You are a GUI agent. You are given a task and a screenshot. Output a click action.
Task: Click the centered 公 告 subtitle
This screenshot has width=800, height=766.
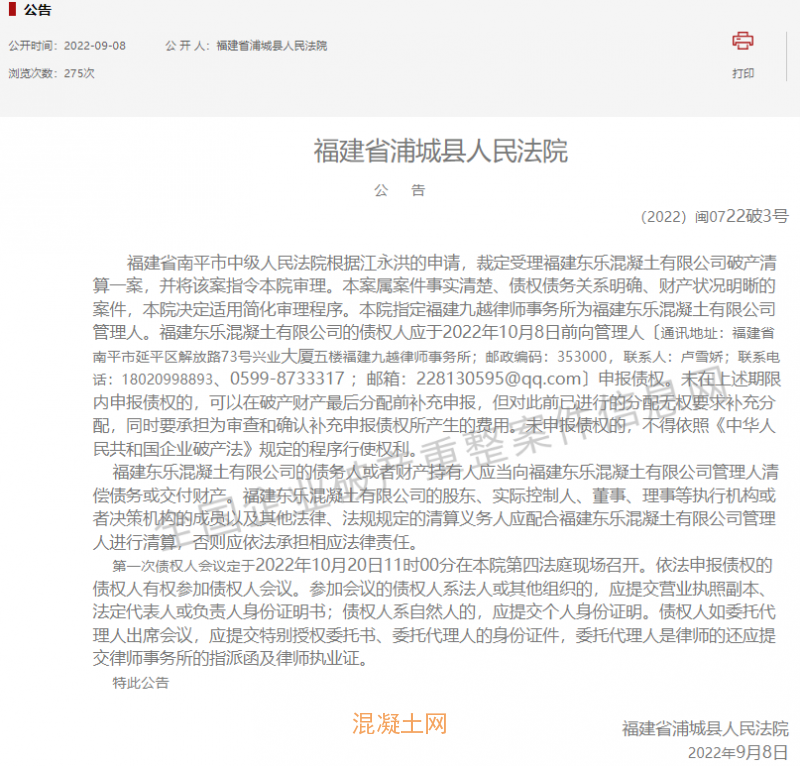[399, 190]
